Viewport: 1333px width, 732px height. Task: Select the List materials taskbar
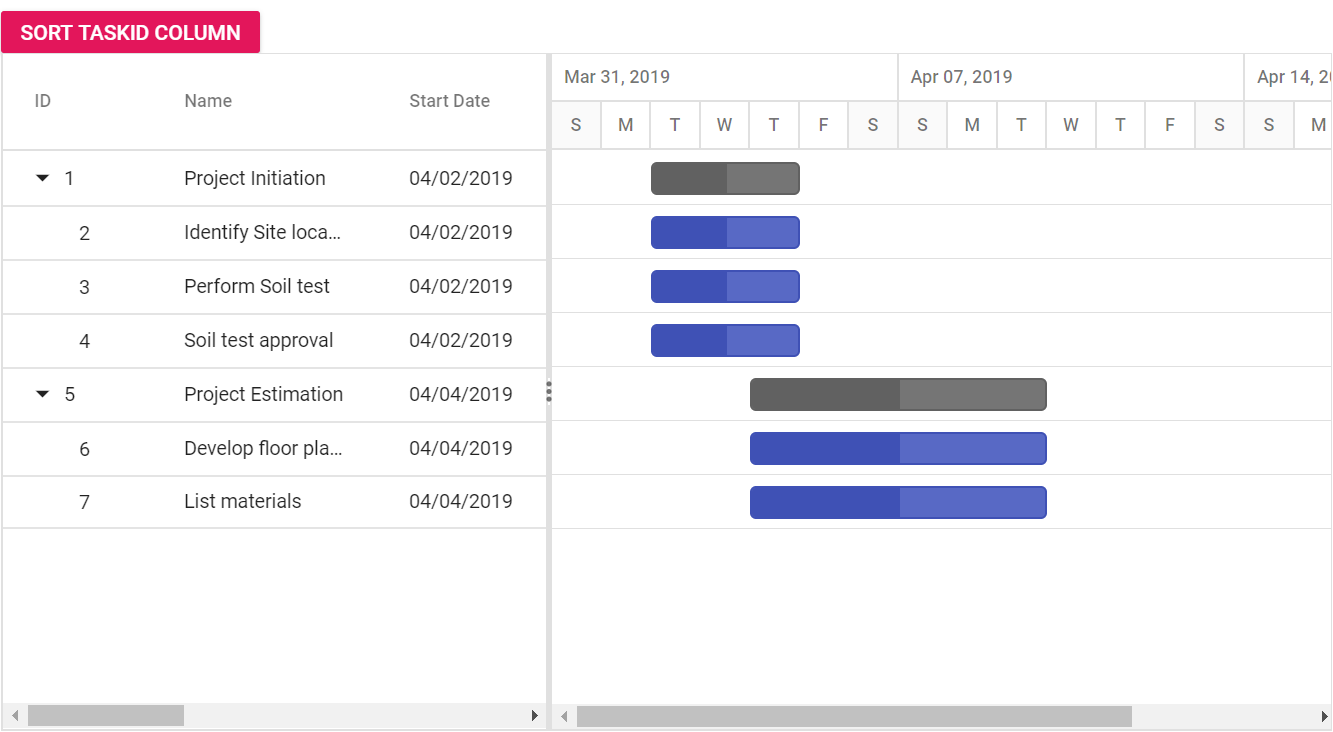pos(898,502)
